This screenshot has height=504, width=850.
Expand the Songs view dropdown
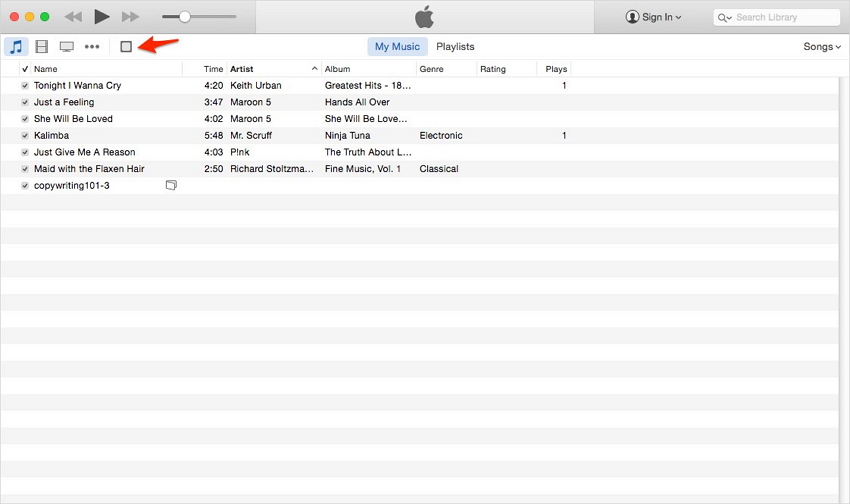pyautogui.click(x=822, y=47)
